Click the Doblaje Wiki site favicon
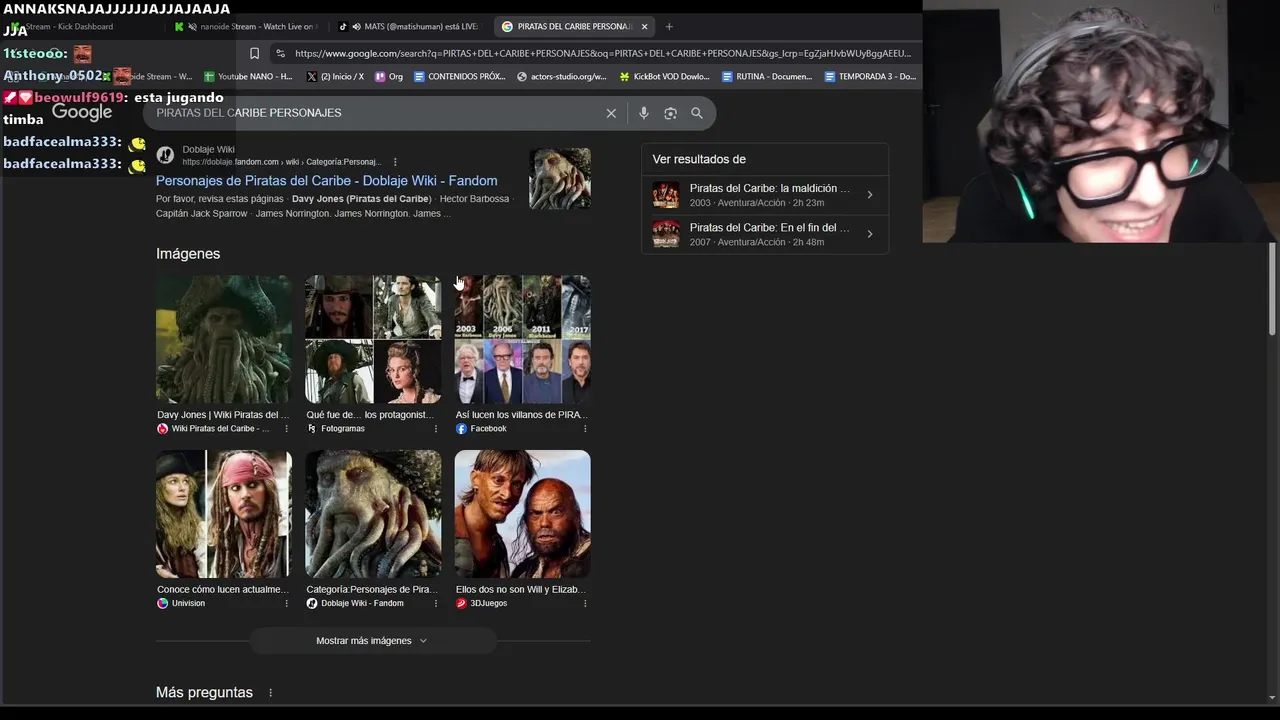 coord(165,155)
